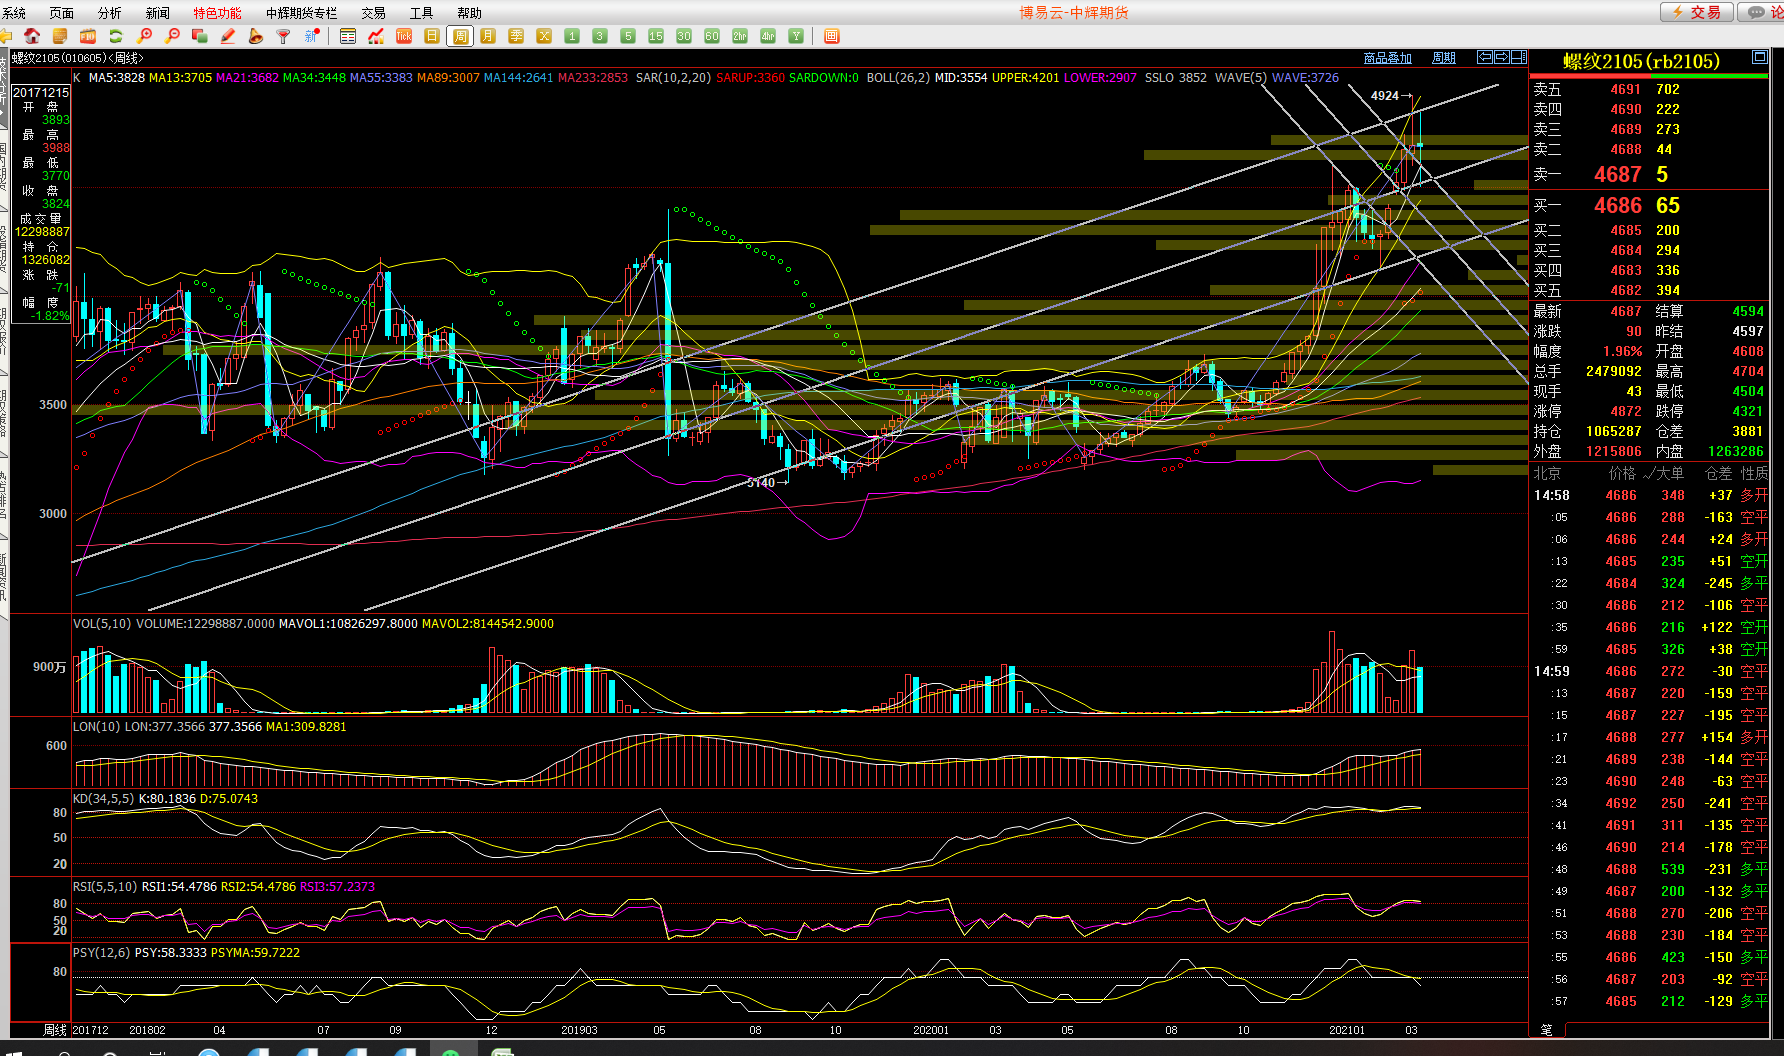
Task: Click the 202101 timeline marker
Action: 1346,1030
